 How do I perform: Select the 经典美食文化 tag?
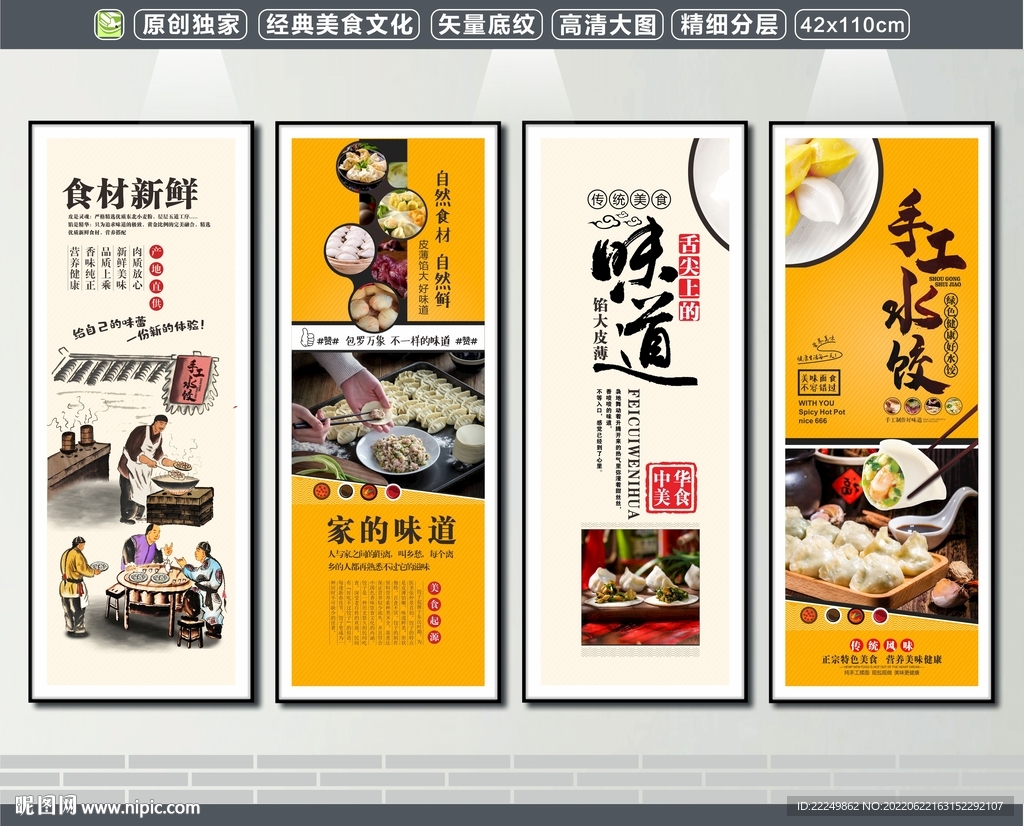(340, 24)
